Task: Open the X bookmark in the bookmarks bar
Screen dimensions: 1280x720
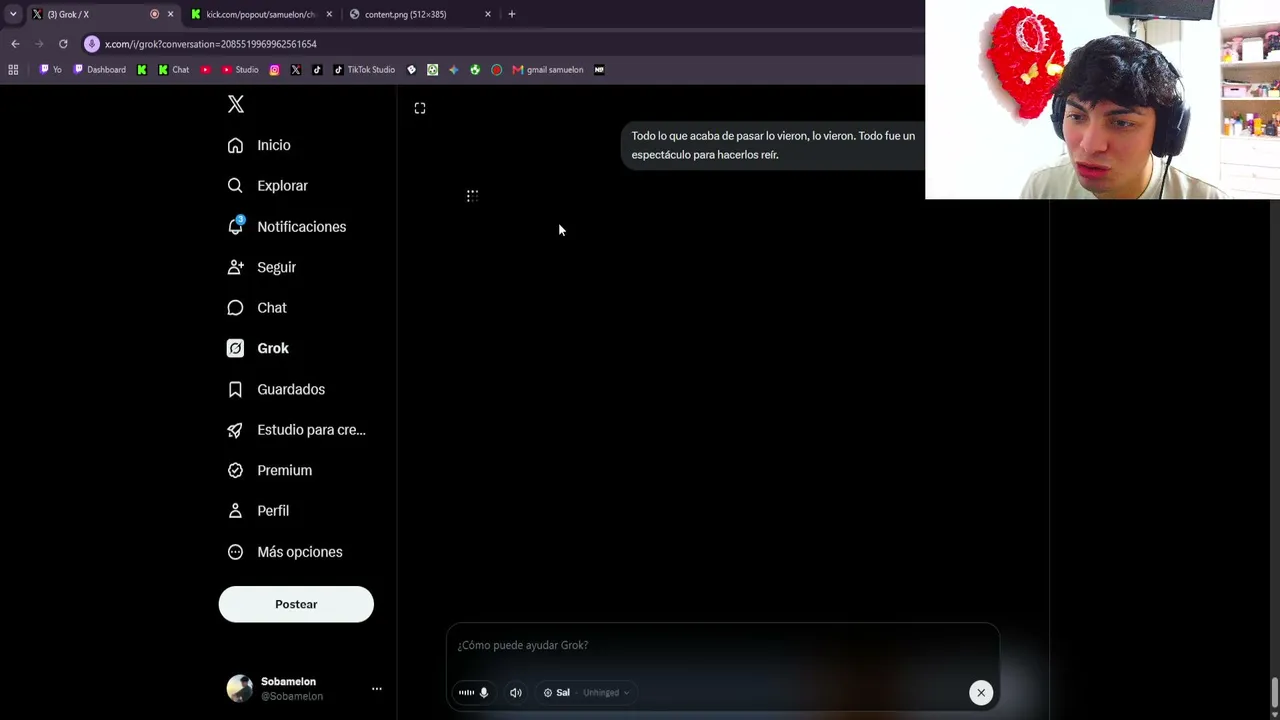Action: 296,70
